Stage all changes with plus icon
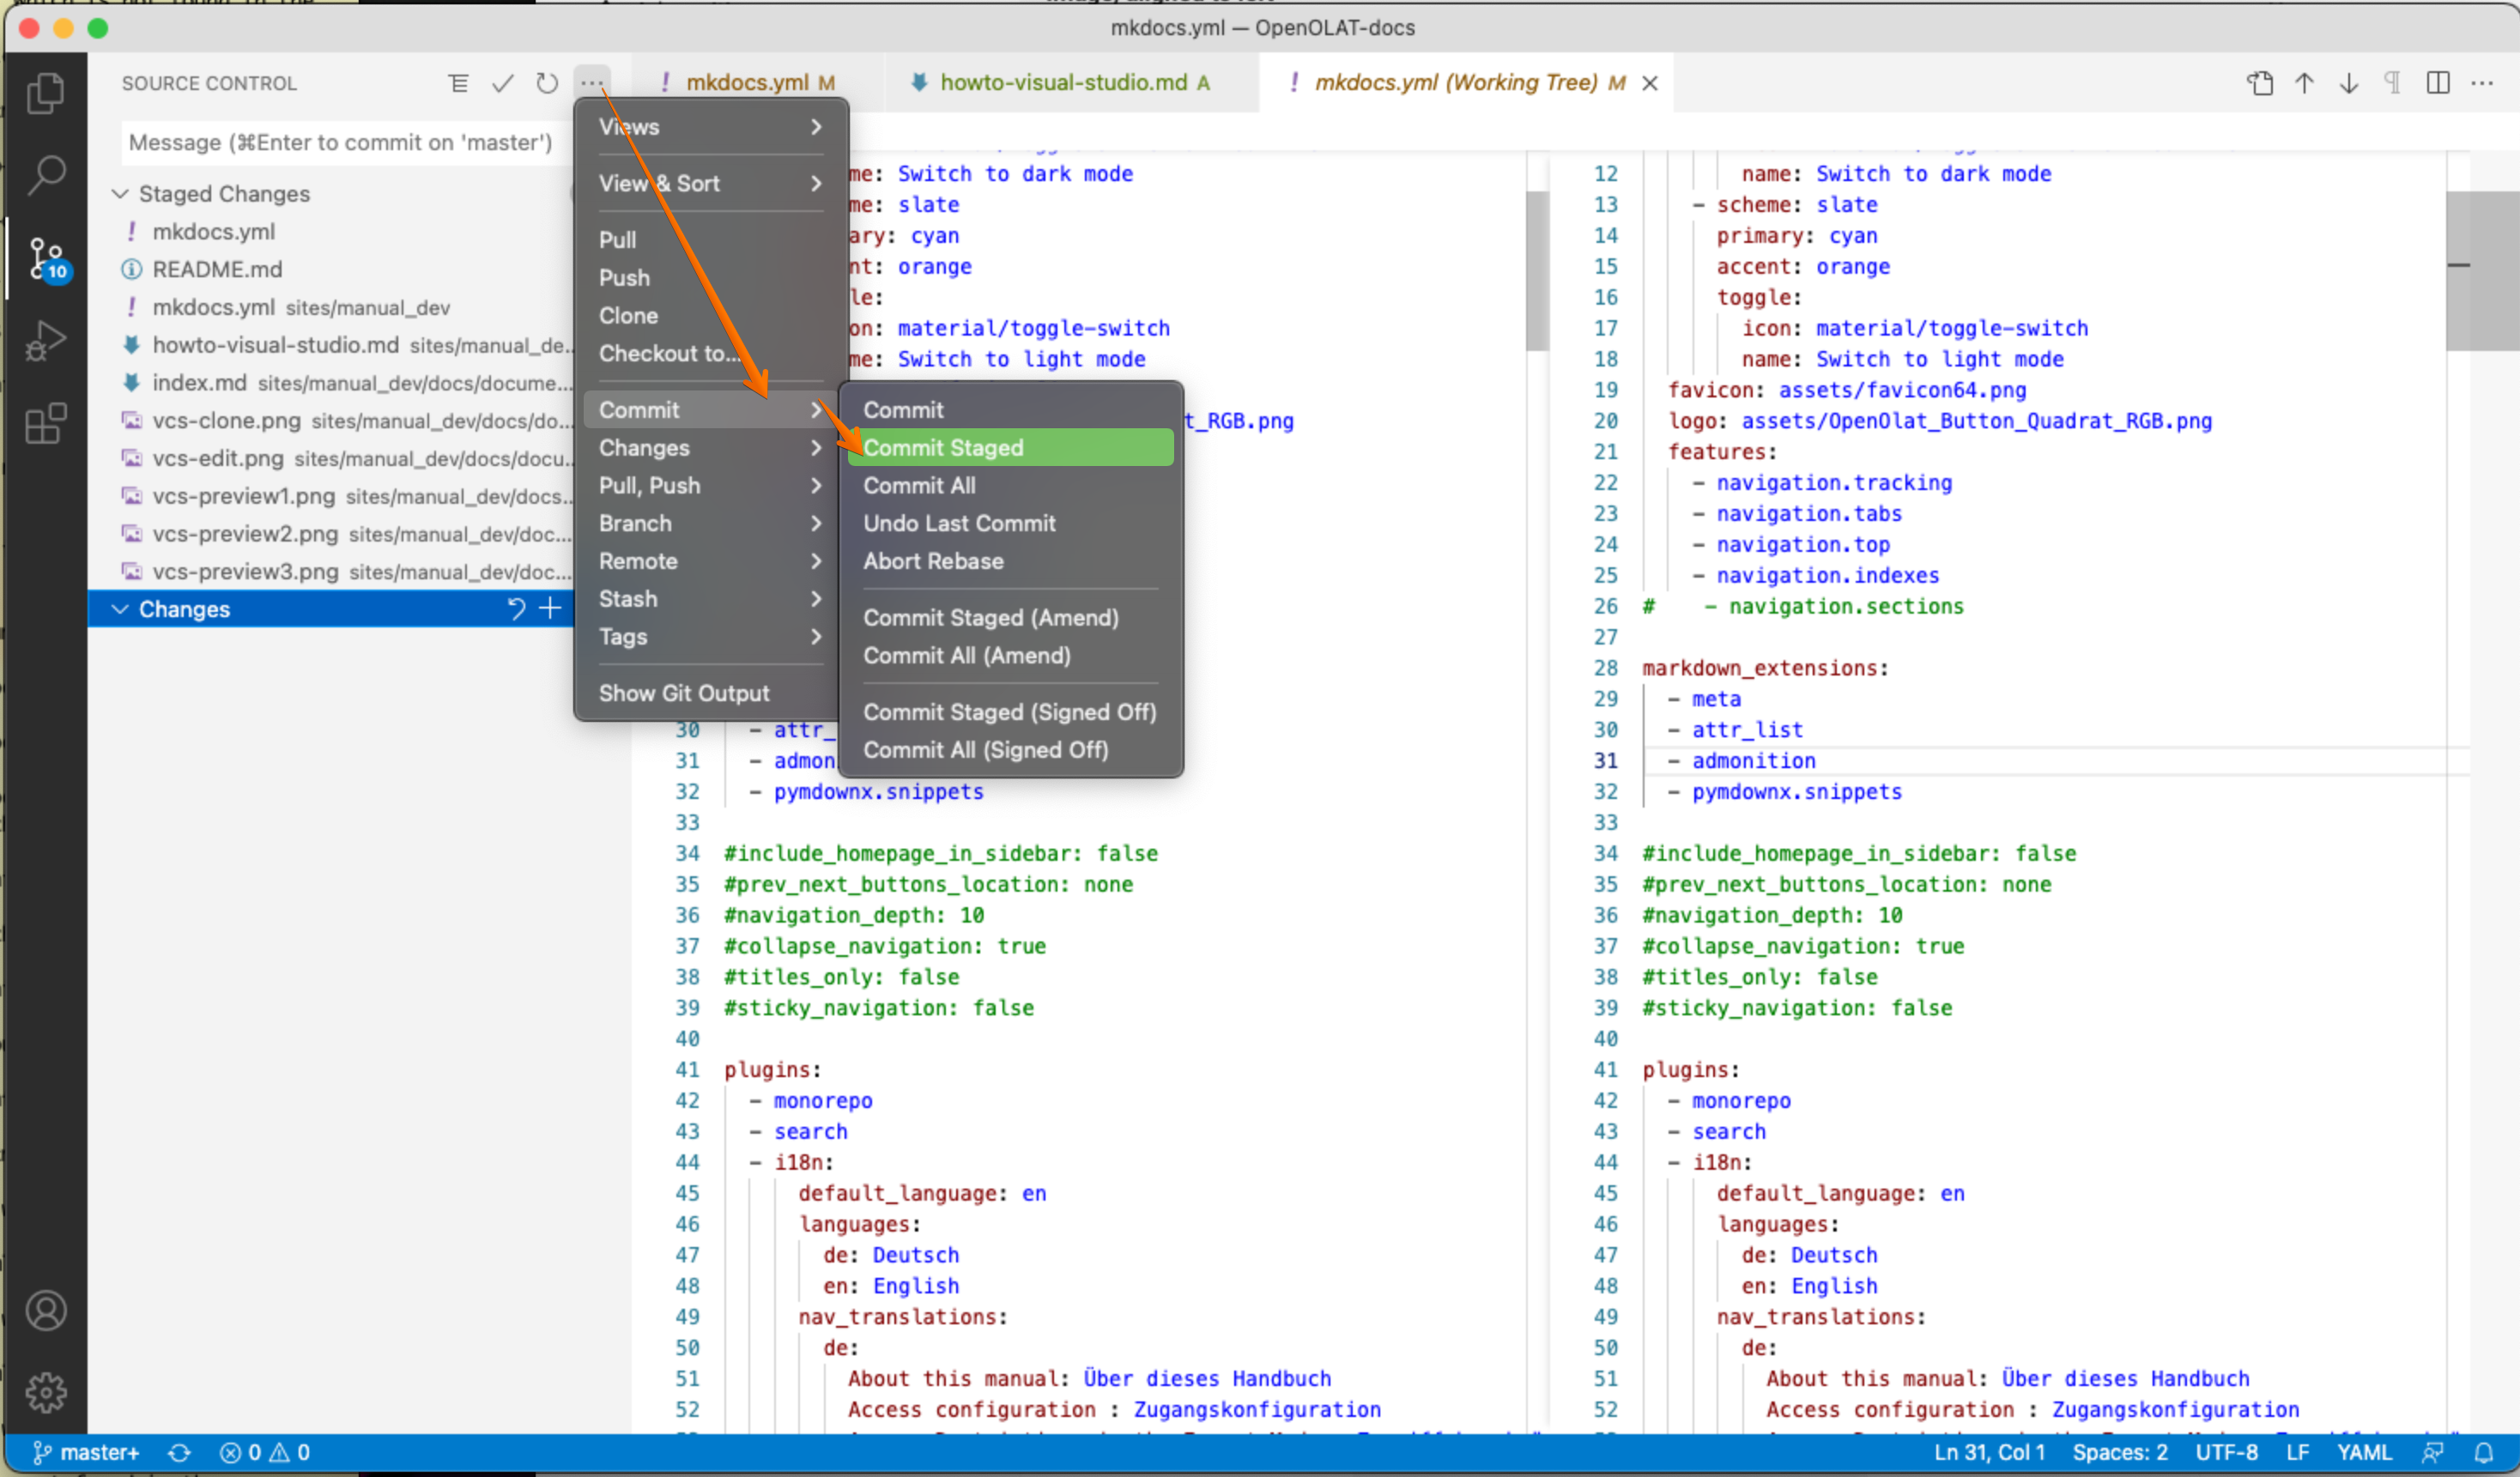Screen dimensions: 2520x1477 point(550,608)
